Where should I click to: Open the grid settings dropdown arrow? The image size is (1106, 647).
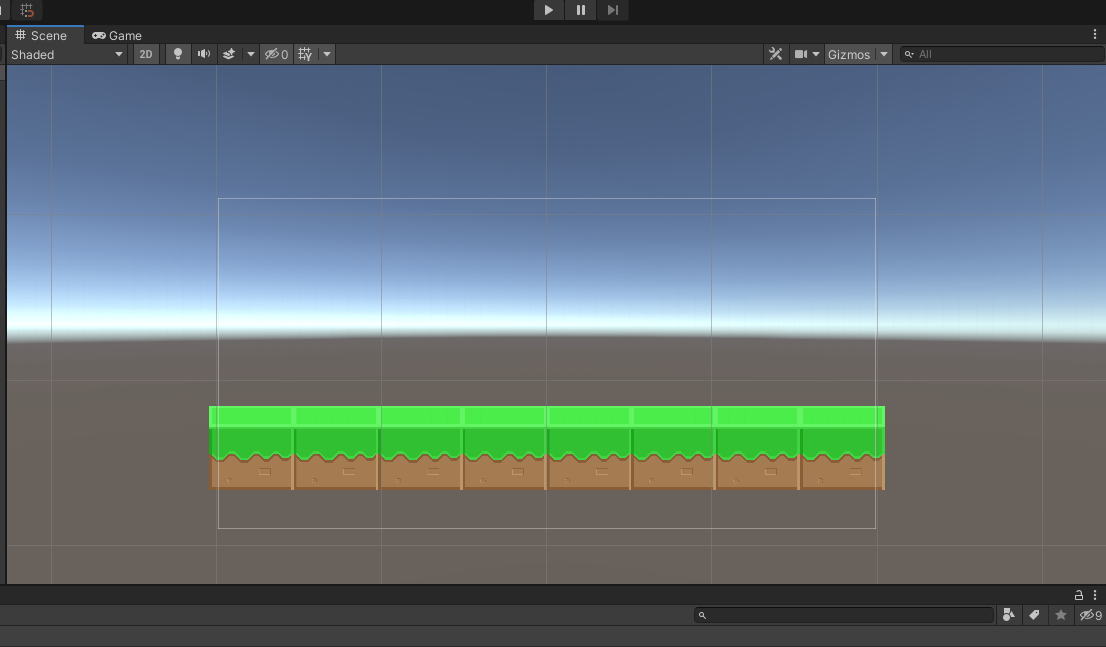coord(327,54)
